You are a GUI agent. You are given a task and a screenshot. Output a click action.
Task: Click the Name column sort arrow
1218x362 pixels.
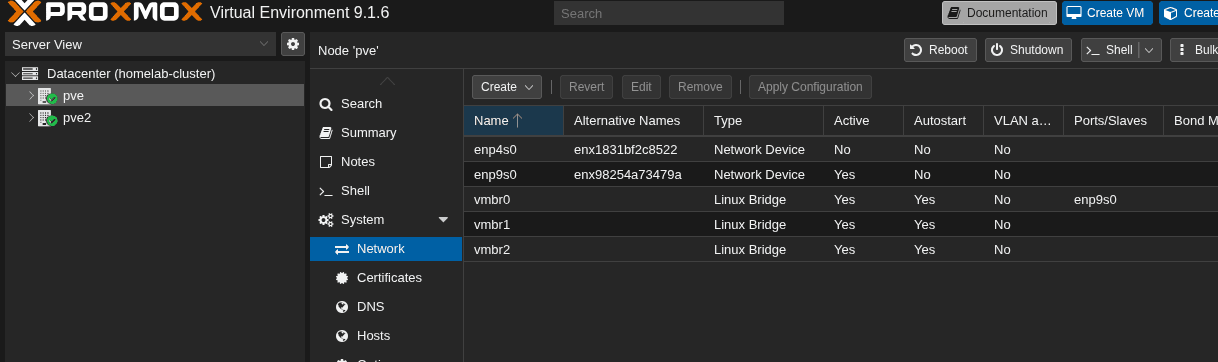(x=517, y=120)
